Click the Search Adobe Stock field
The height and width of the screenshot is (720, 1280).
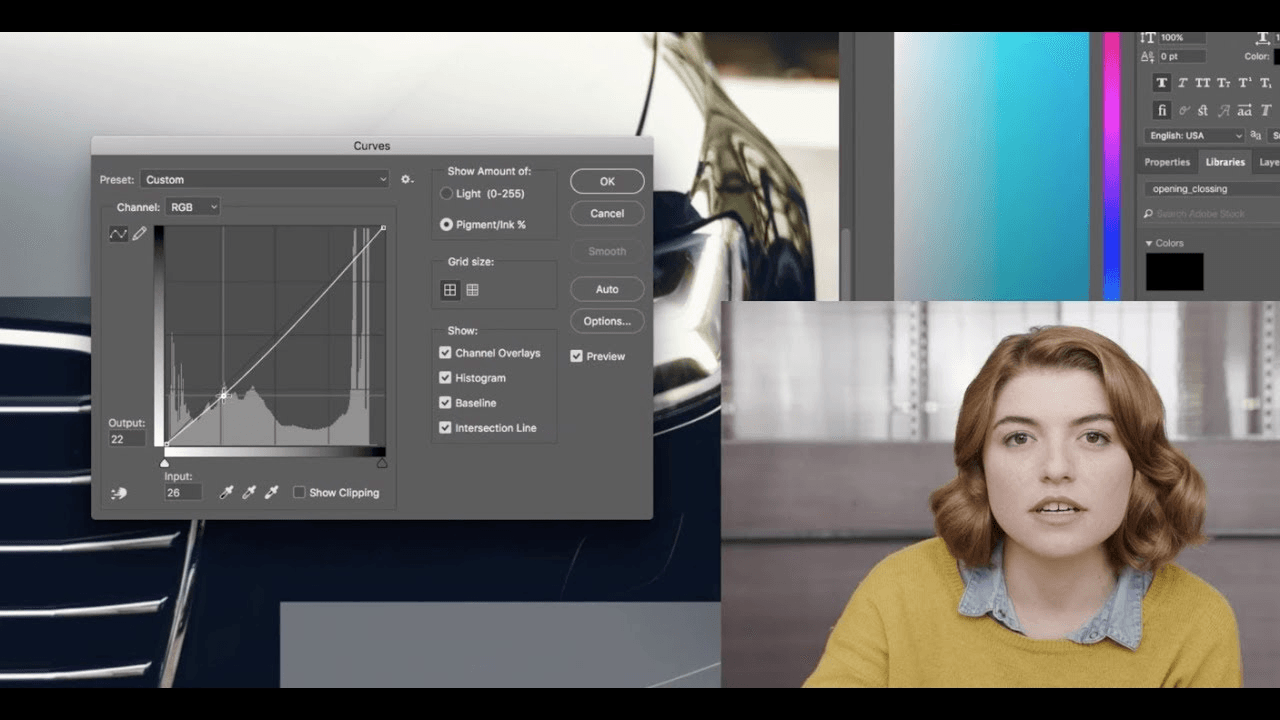[x=1212, y=214]
